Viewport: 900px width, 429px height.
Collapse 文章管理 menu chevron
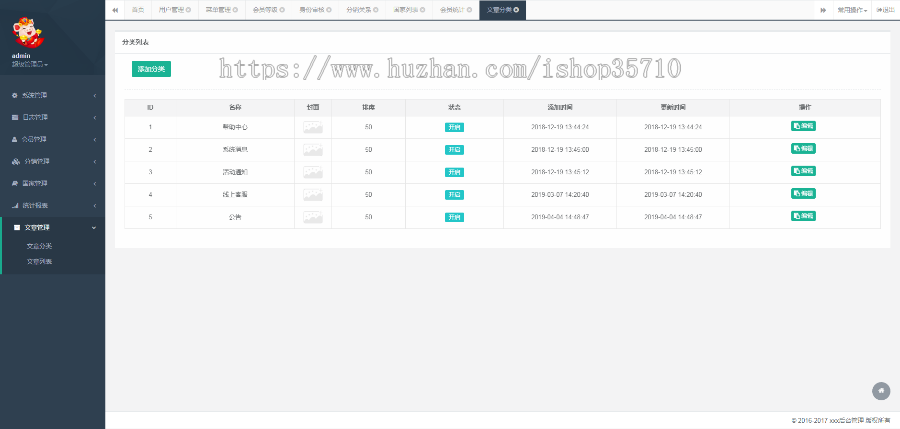[x=94, y=227]
